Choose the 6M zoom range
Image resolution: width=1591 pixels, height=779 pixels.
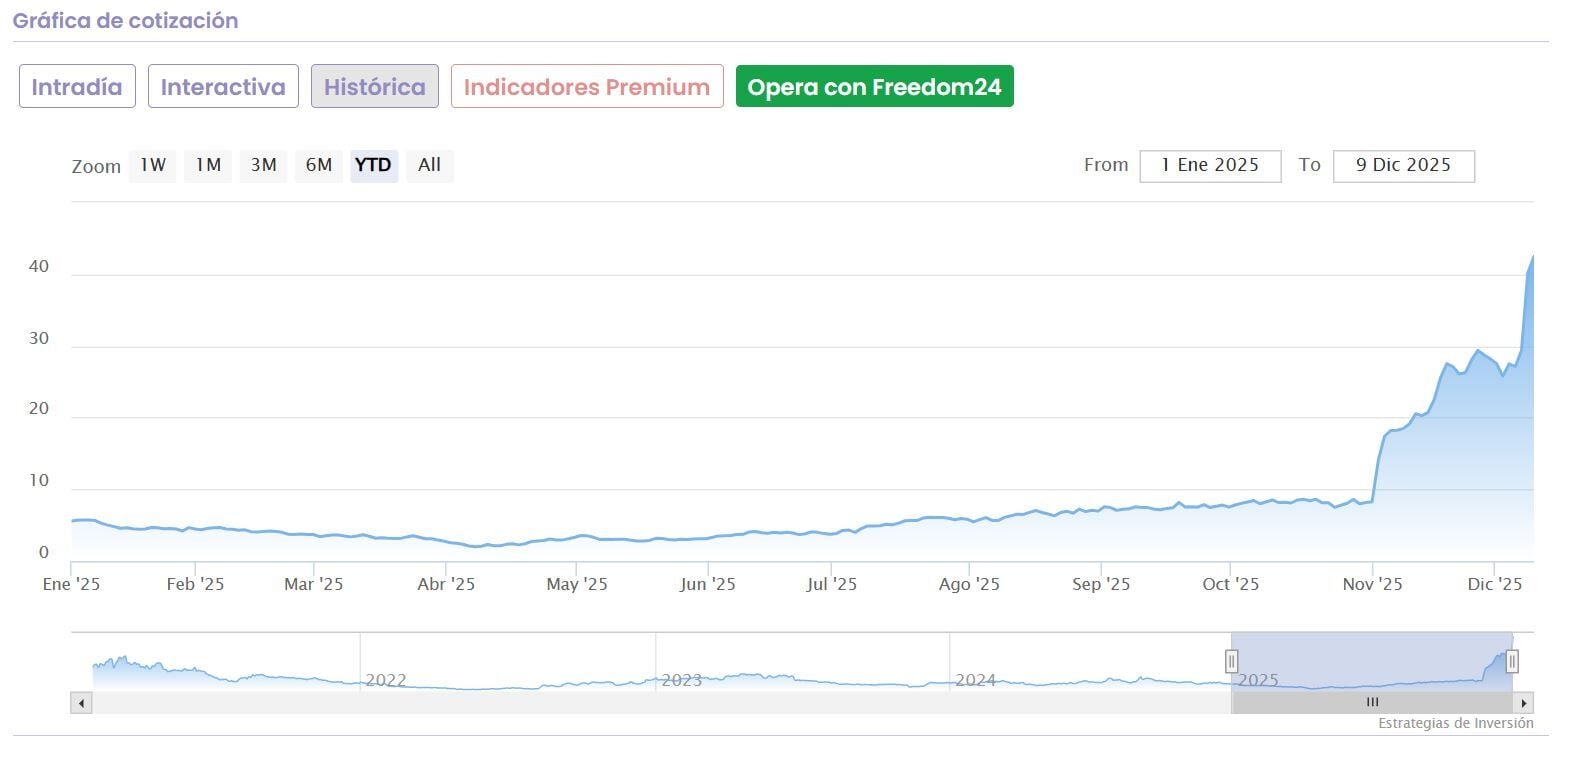pos(319,165)
